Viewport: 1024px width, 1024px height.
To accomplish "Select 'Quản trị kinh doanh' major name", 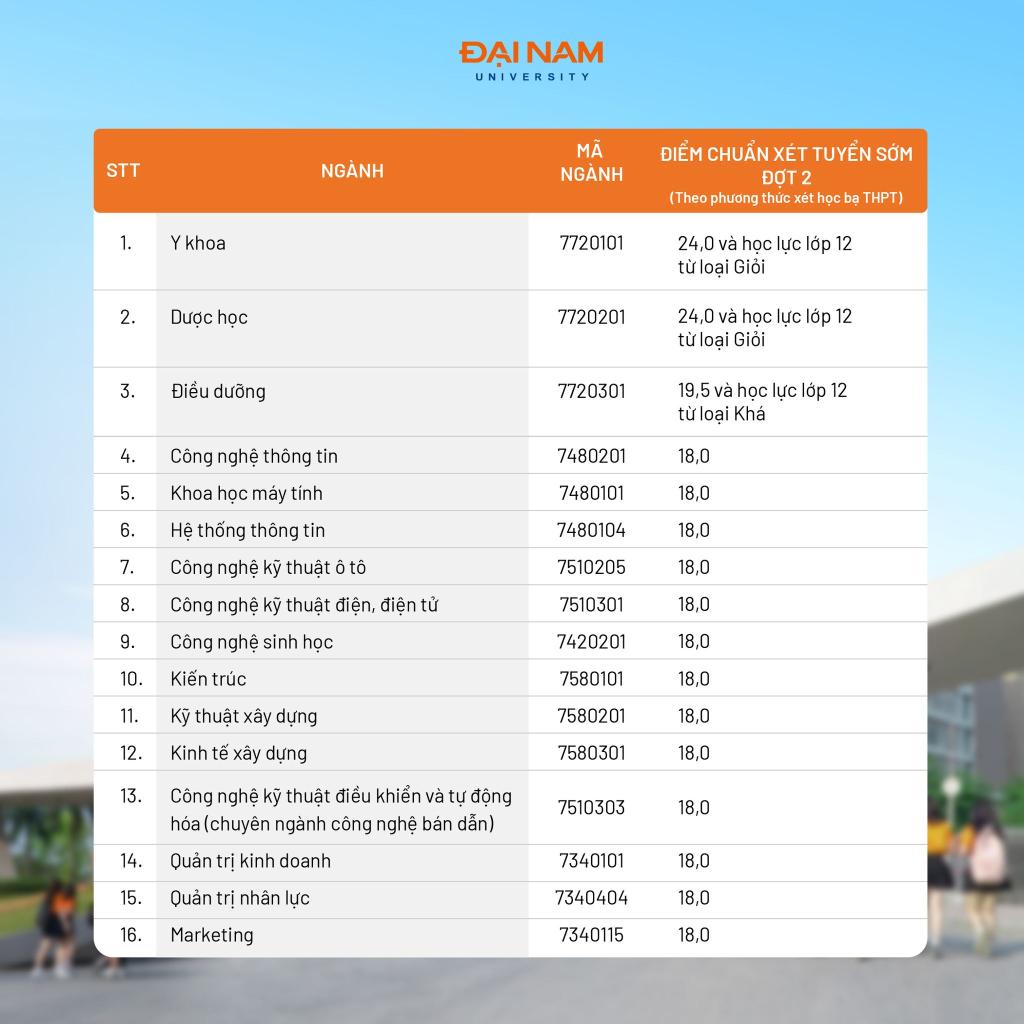I will tap(250, 861).
